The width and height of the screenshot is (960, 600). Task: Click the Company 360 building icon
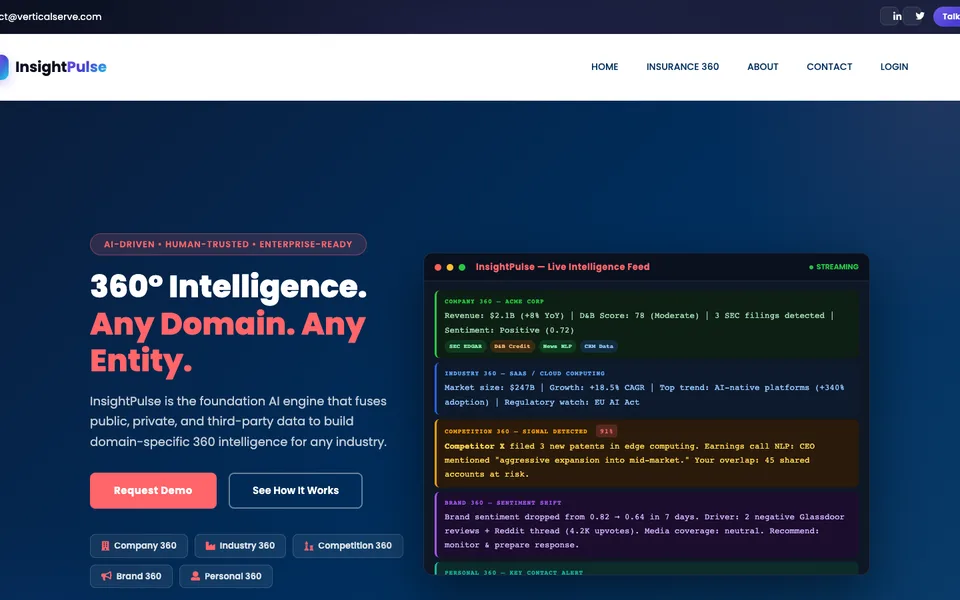pyautogui.click(x=105, y=546)
